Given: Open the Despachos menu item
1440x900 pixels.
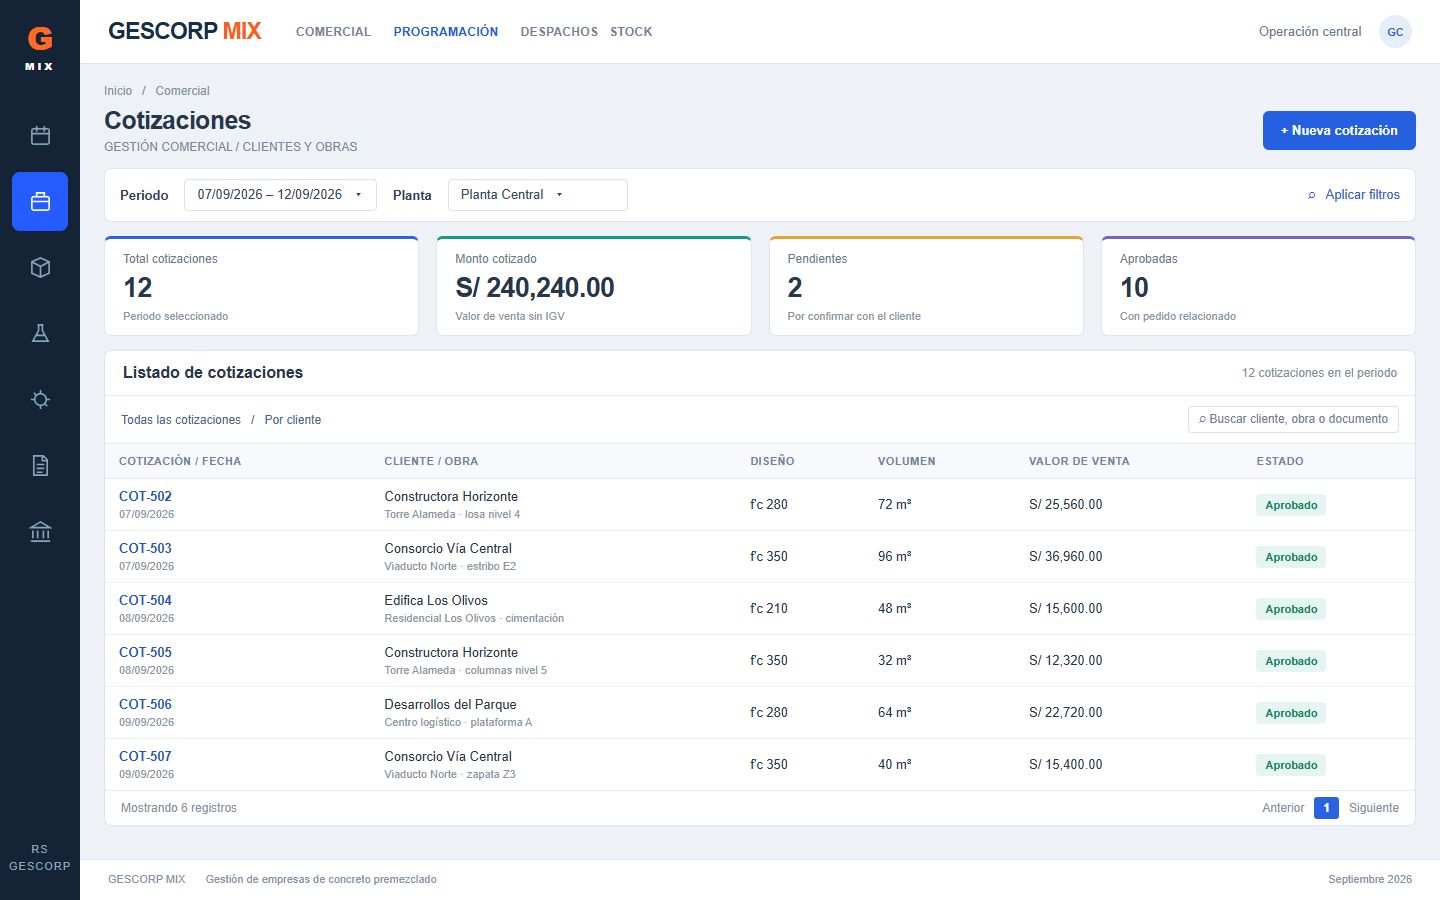Looking at the screenshot, I should pos(559,32).
